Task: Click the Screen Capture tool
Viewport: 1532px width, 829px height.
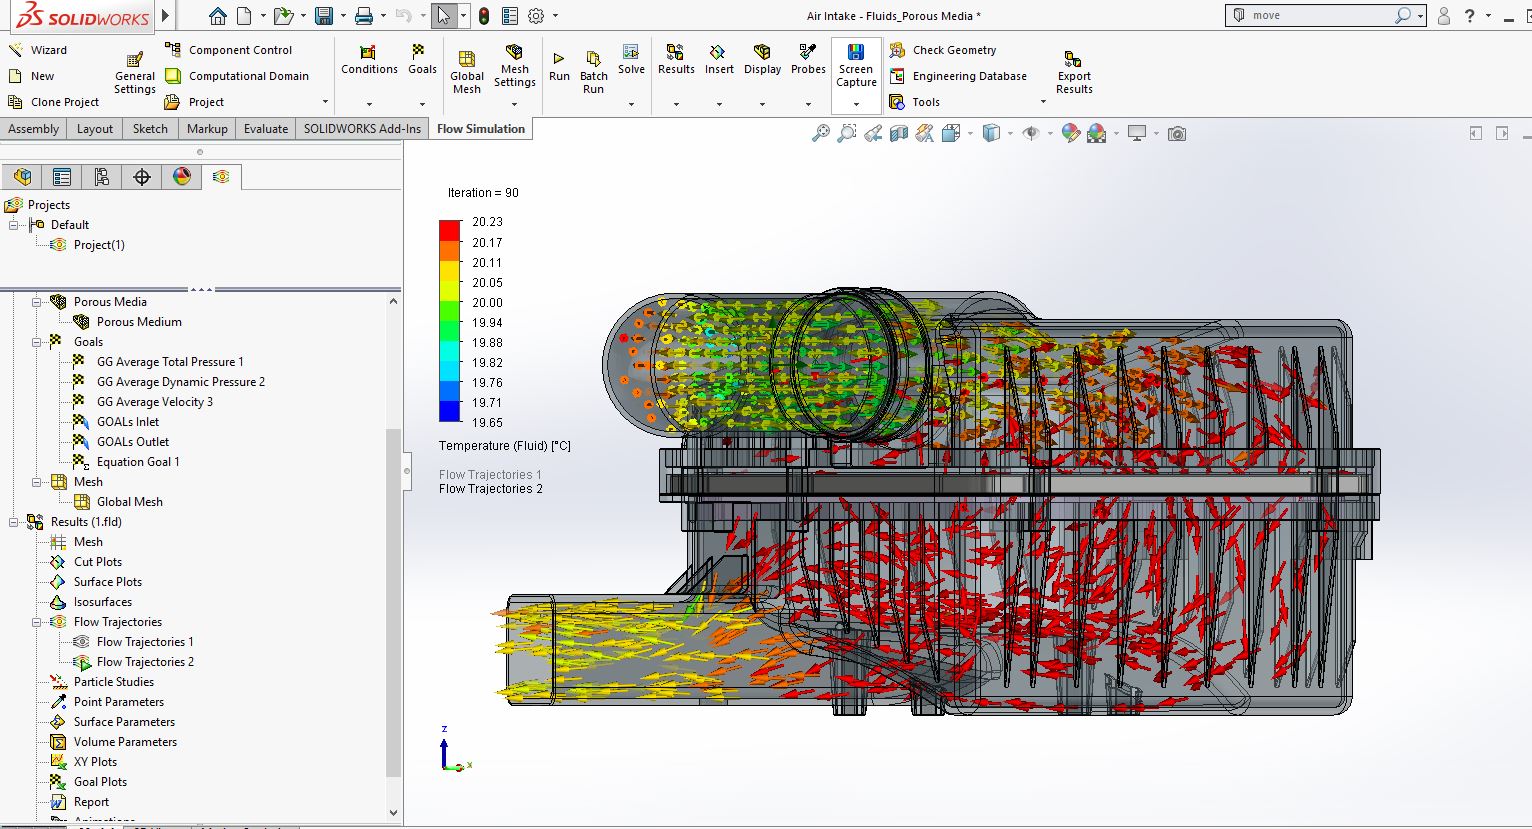Action: [856, 66]
